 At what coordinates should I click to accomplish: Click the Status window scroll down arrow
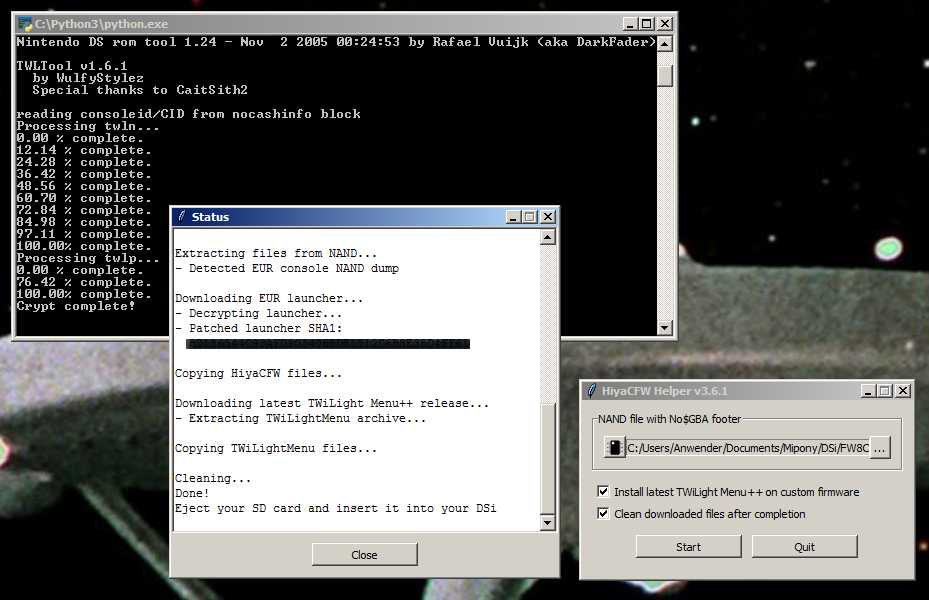547,522
